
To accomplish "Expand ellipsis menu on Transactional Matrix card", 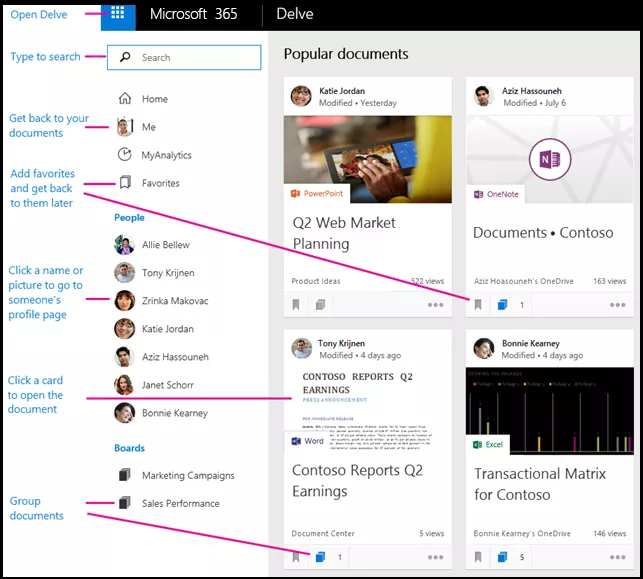I will click(x=617, y=557).
